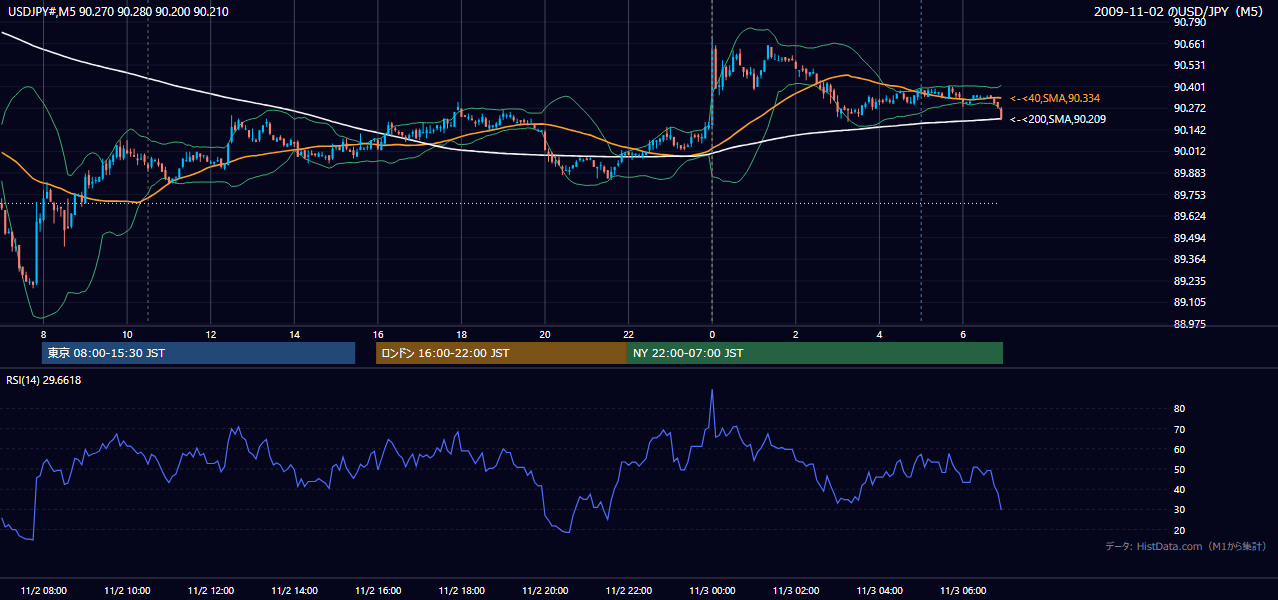The height and width of the screenshot is (600, 1278).
Task: Click the RSI 60 level label
Action: (1179, 449)
